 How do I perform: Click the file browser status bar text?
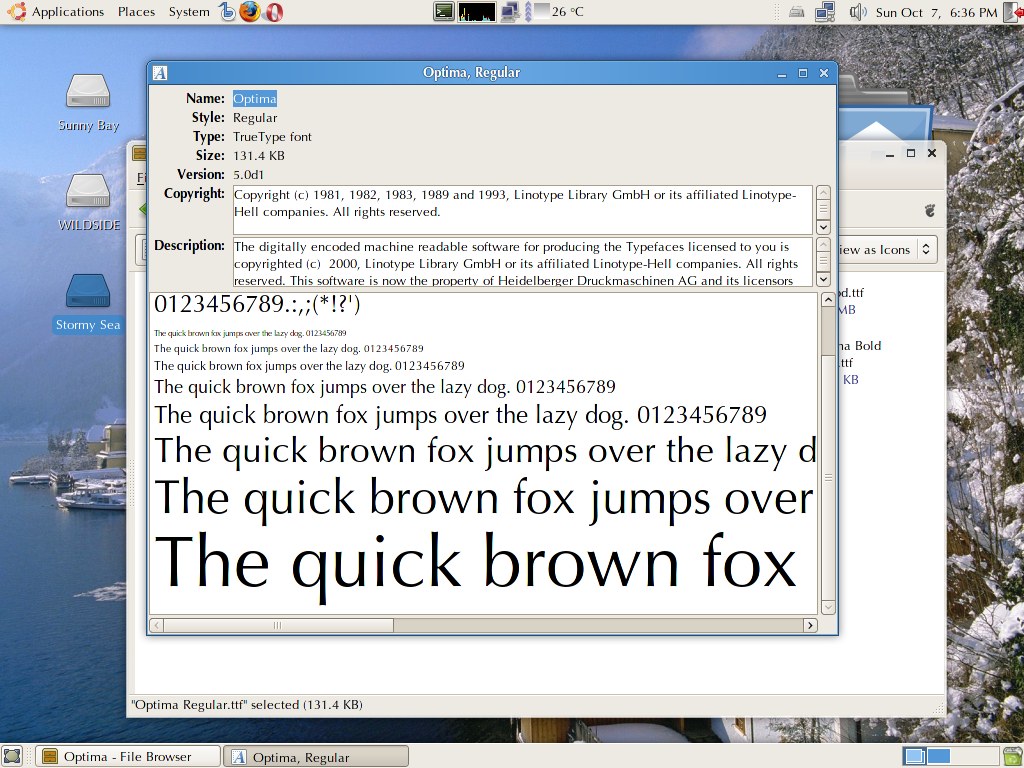point(247,705)
